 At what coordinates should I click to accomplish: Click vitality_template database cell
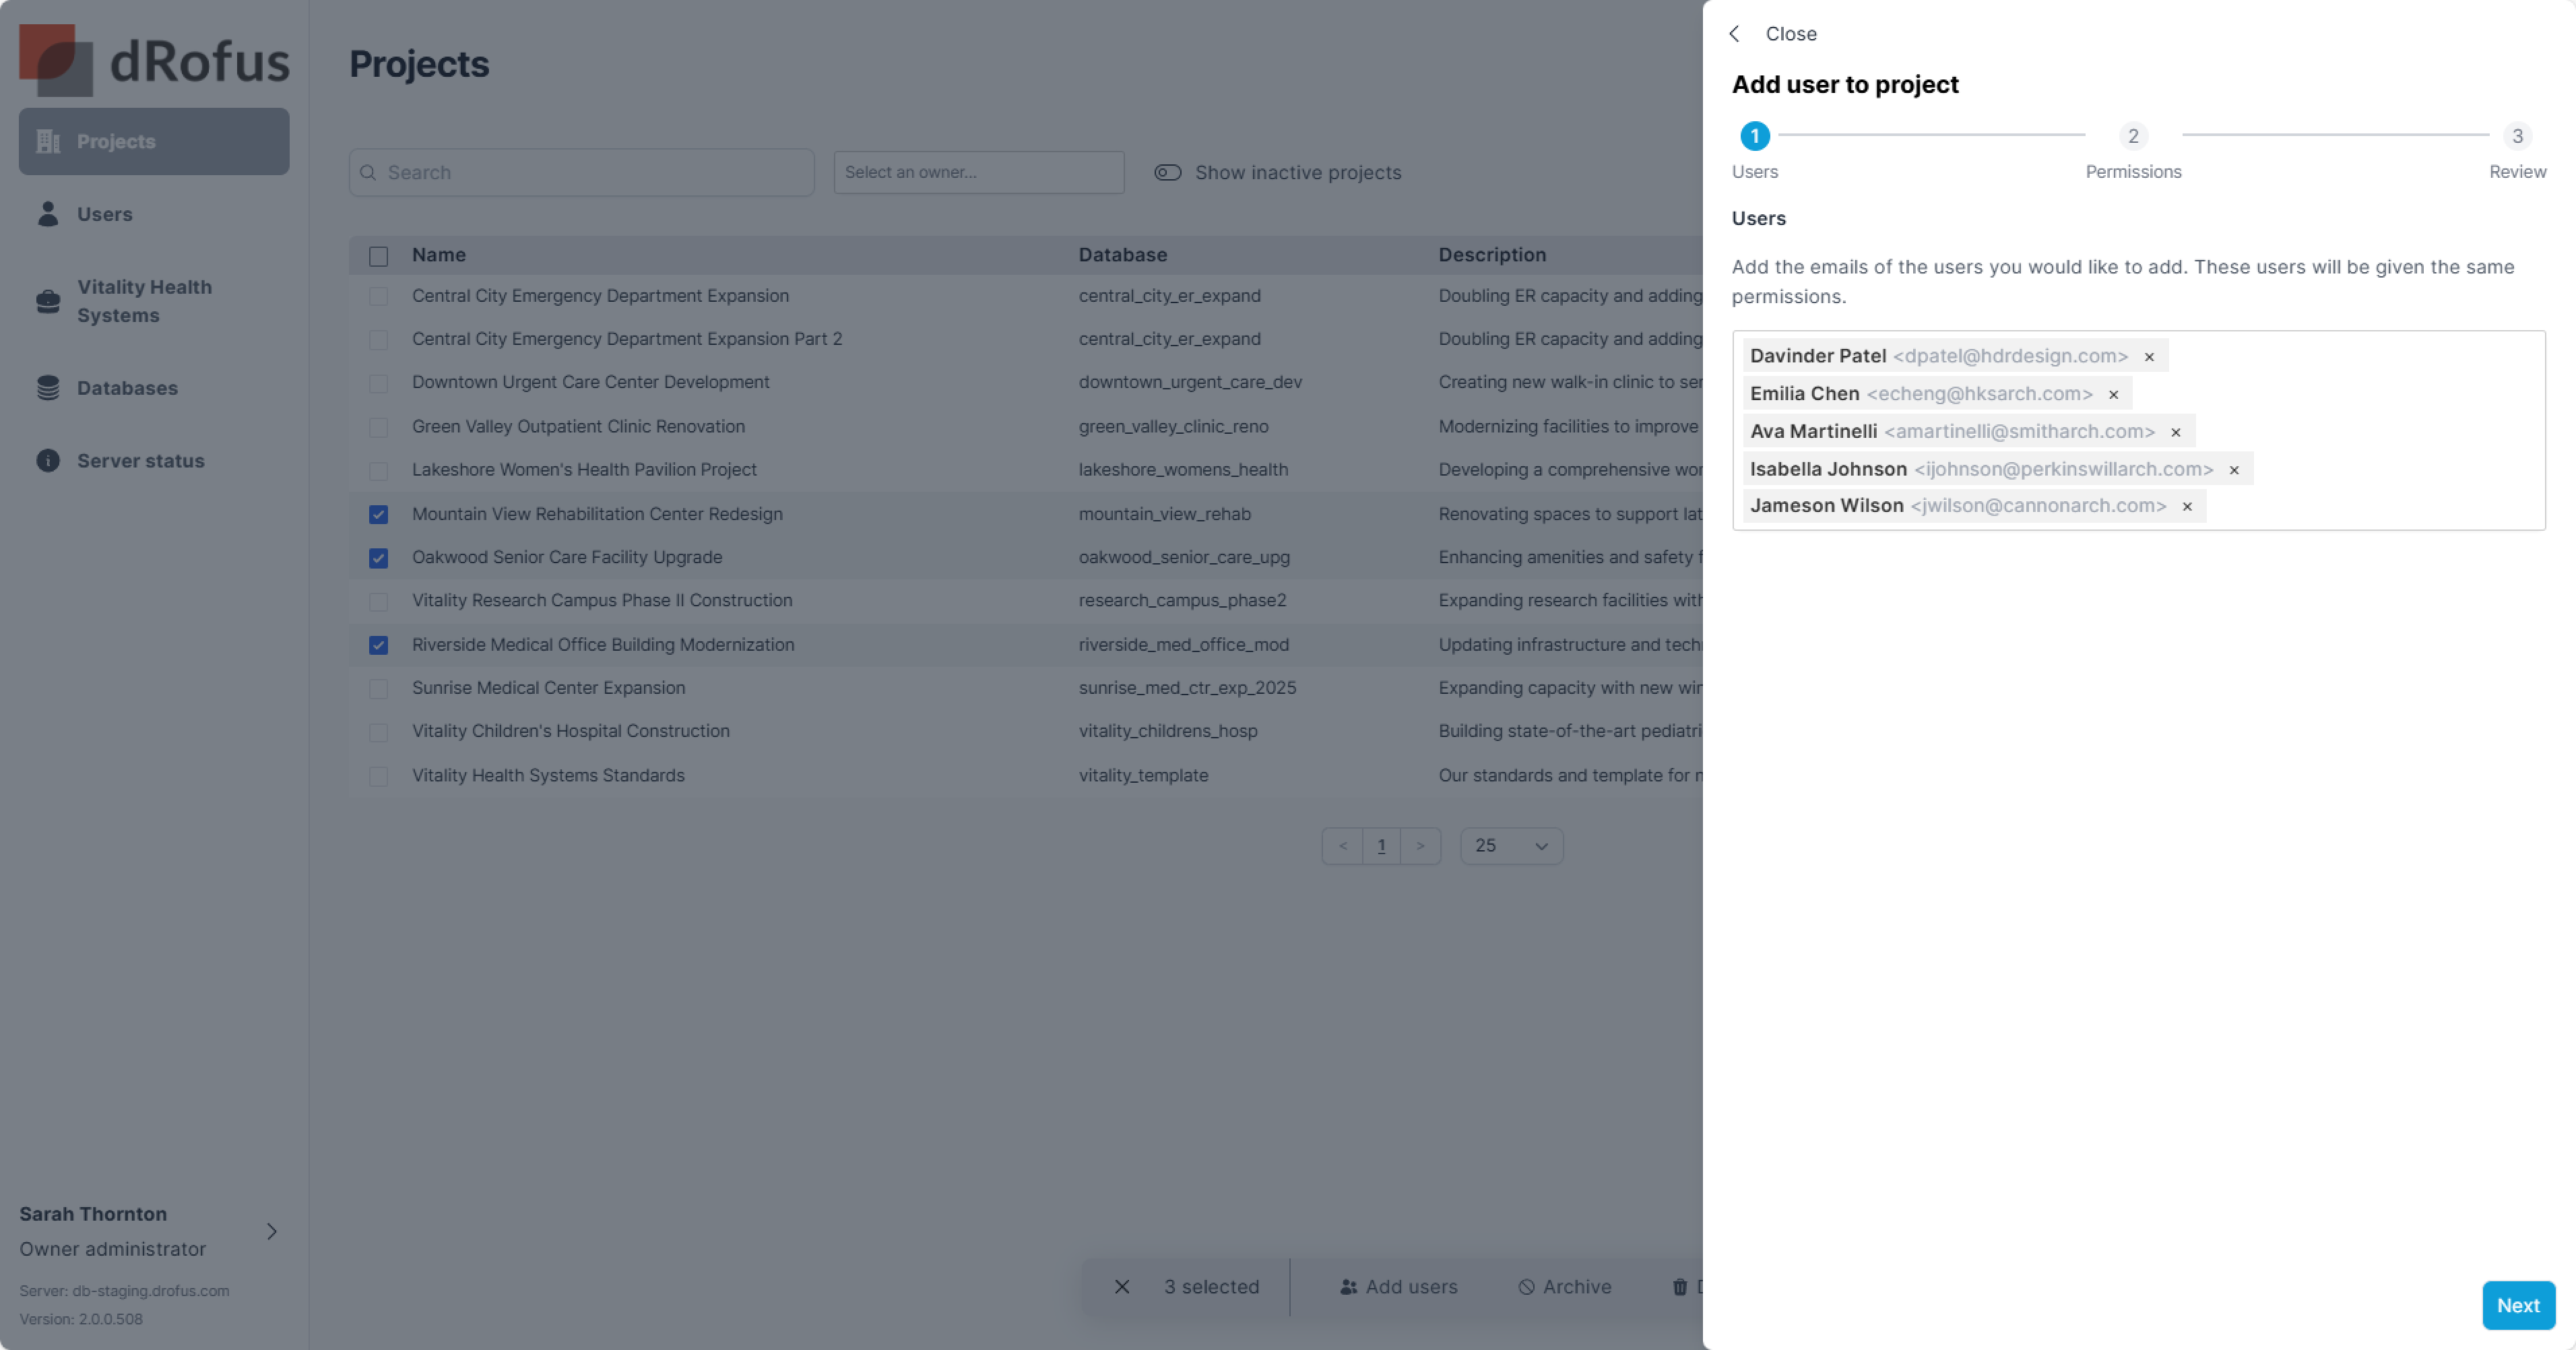(x=1143, y=775)
